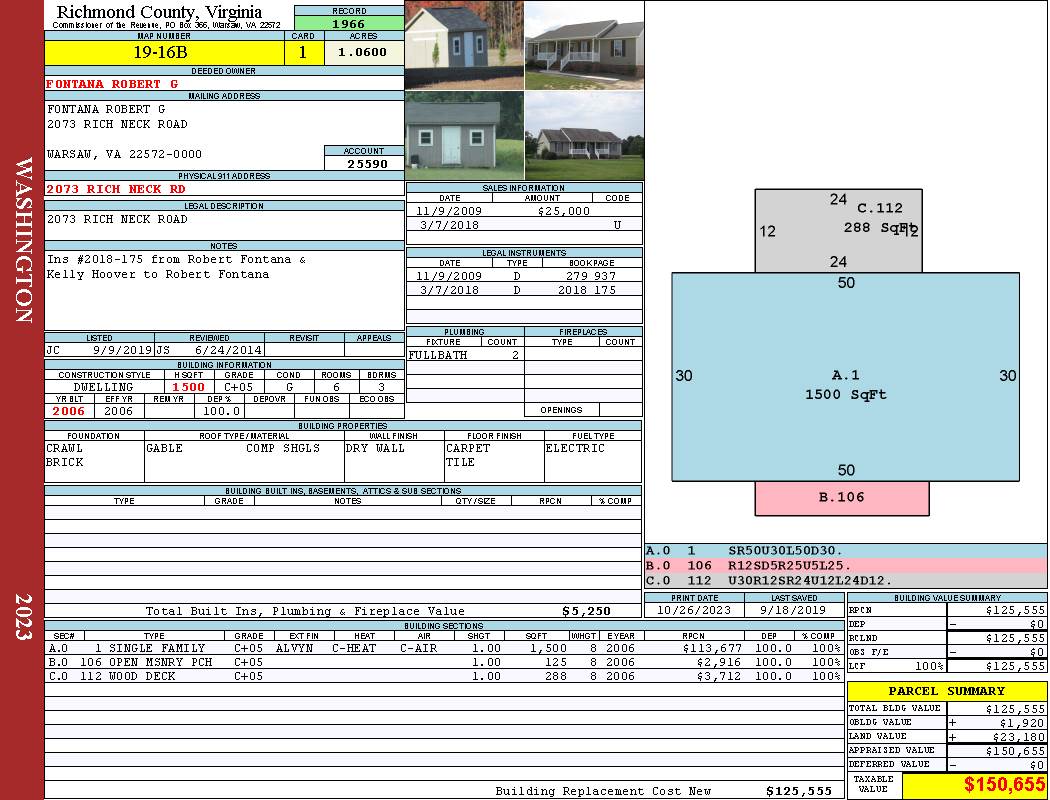Open the gray shed with white door photo

click(464, 135)
